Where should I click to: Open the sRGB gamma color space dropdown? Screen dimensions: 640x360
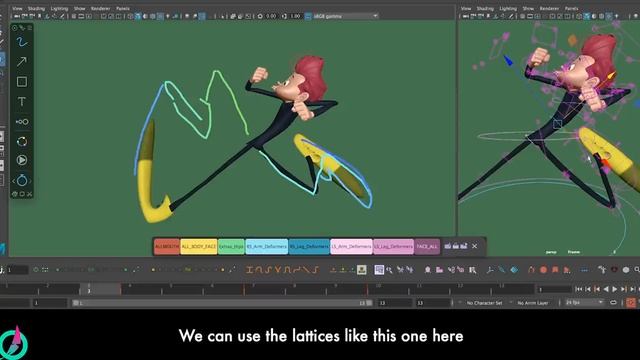pyautogui.click(x=345, y=16)
